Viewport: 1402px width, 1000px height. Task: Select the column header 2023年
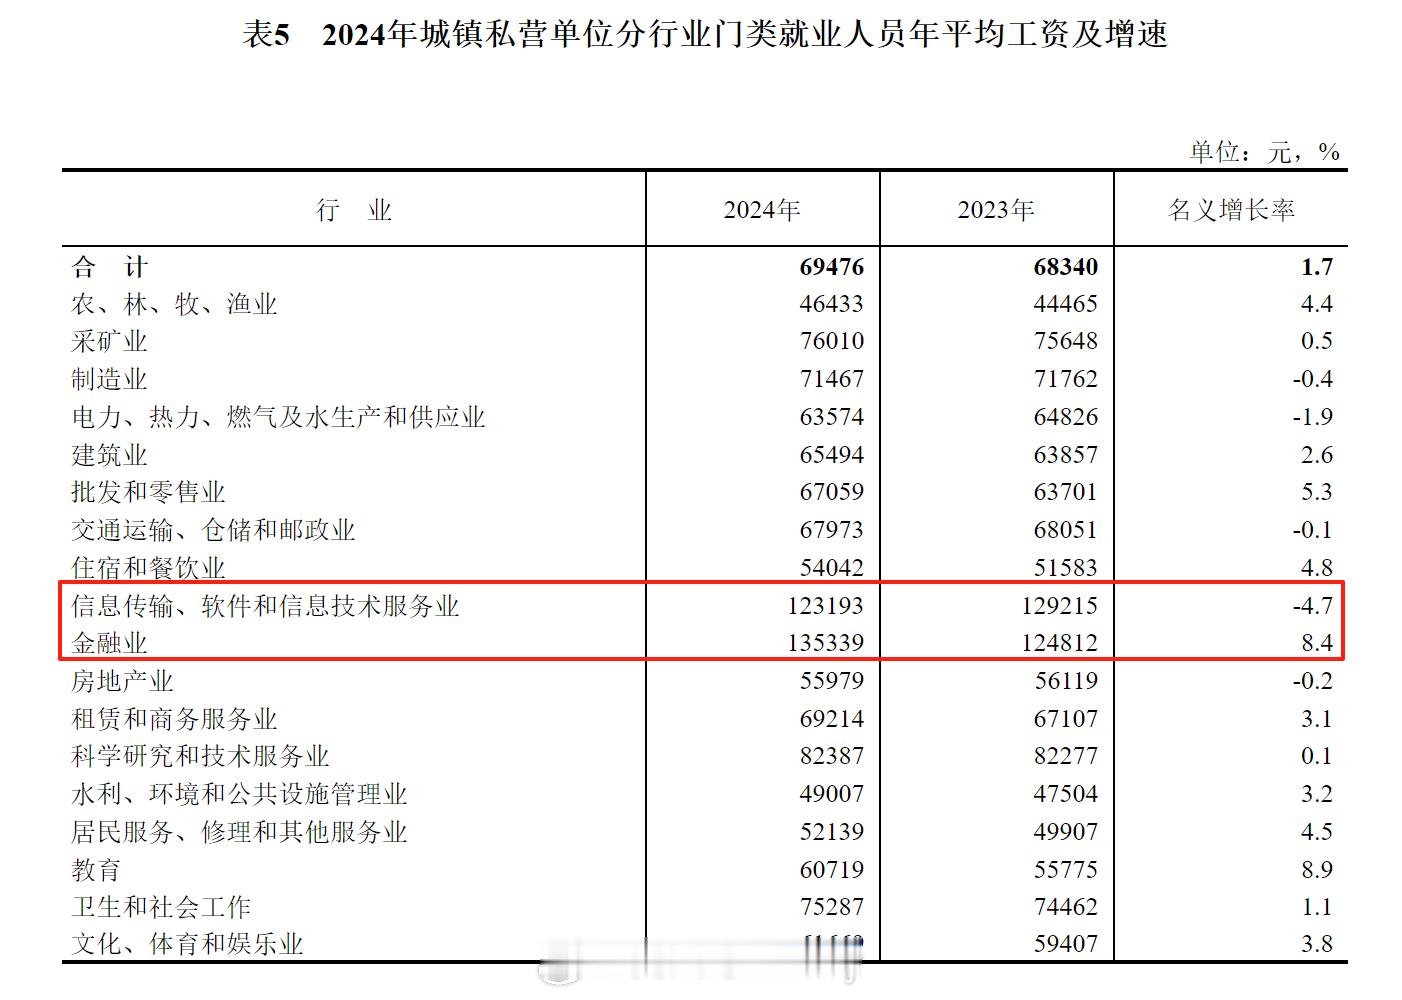click(x=996, y=210)
